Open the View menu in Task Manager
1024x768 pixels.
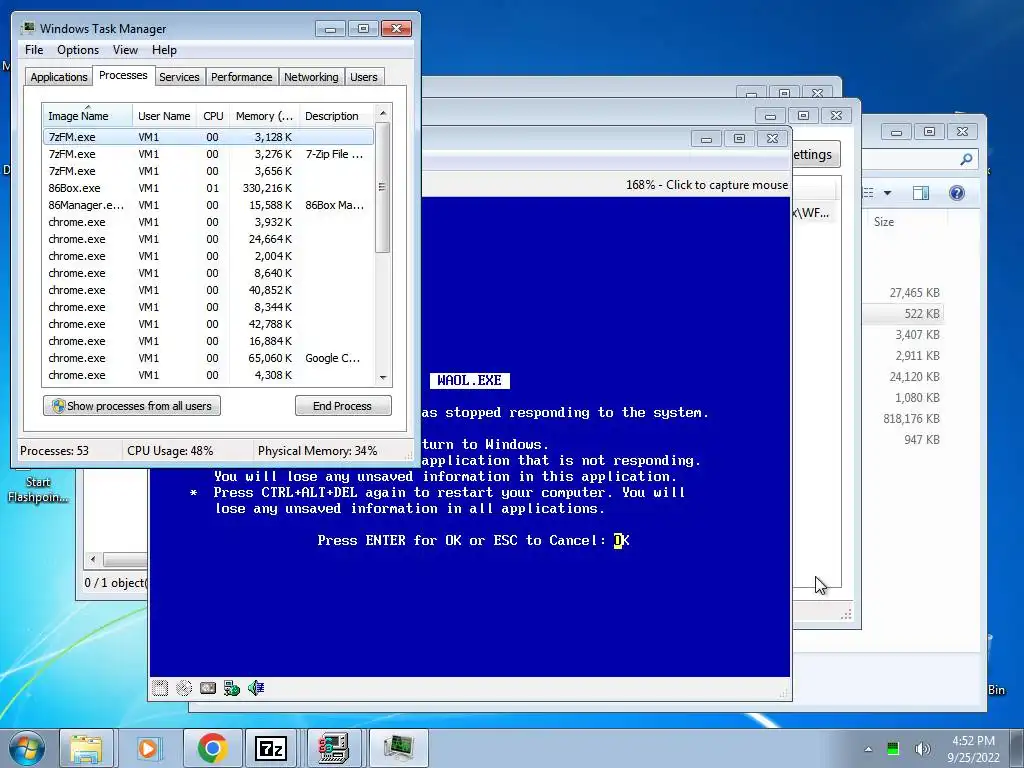tap(125, 50)
